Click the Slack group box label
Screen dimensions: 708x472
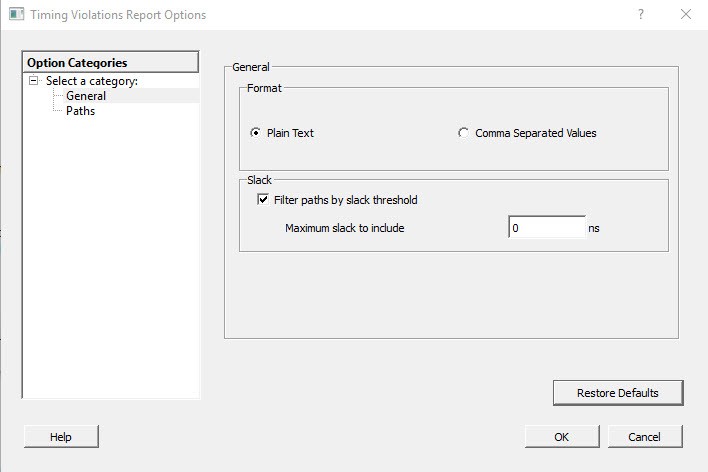259,180
